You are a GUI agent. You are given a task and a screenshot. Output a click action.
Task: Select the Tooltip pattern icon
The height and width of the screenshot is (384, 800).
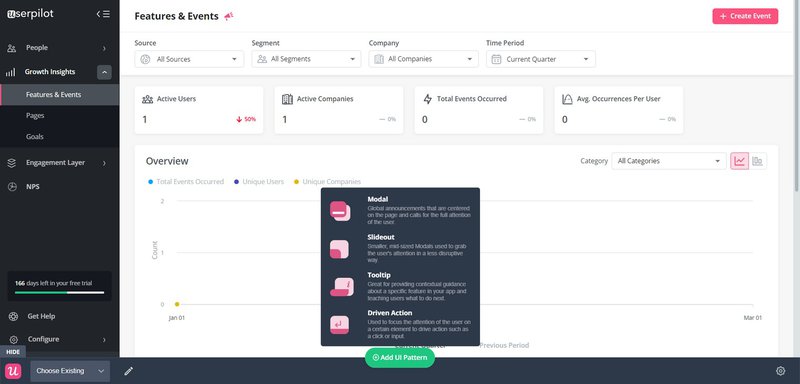(x=342, y=287)
